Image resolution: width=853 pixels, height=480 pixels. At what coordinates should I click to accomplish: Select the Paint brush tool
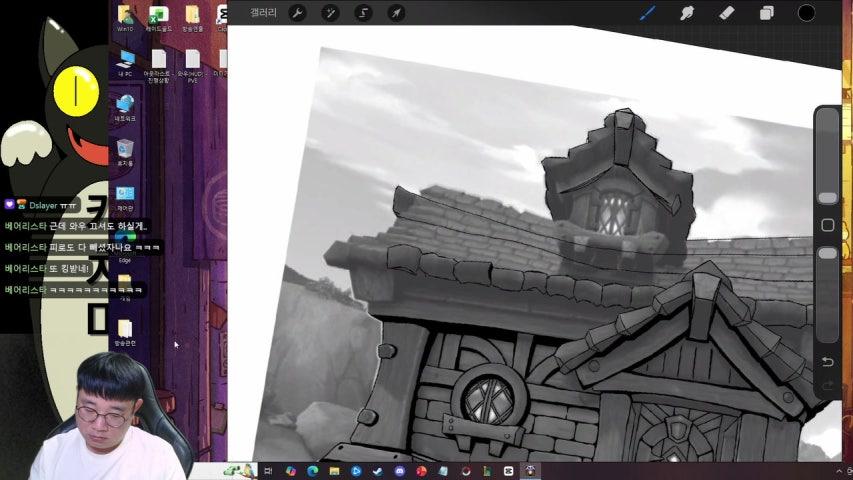647,13
